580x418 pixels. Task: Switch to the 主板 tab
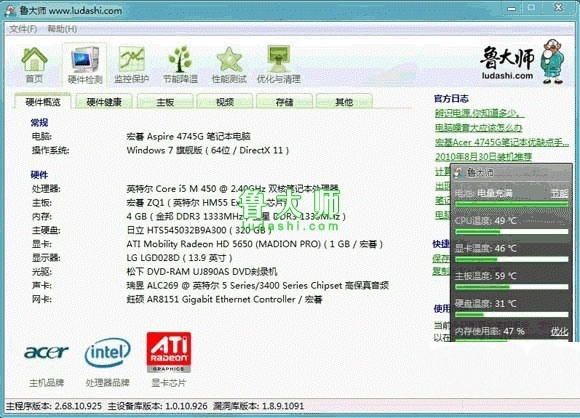[165, 102]
